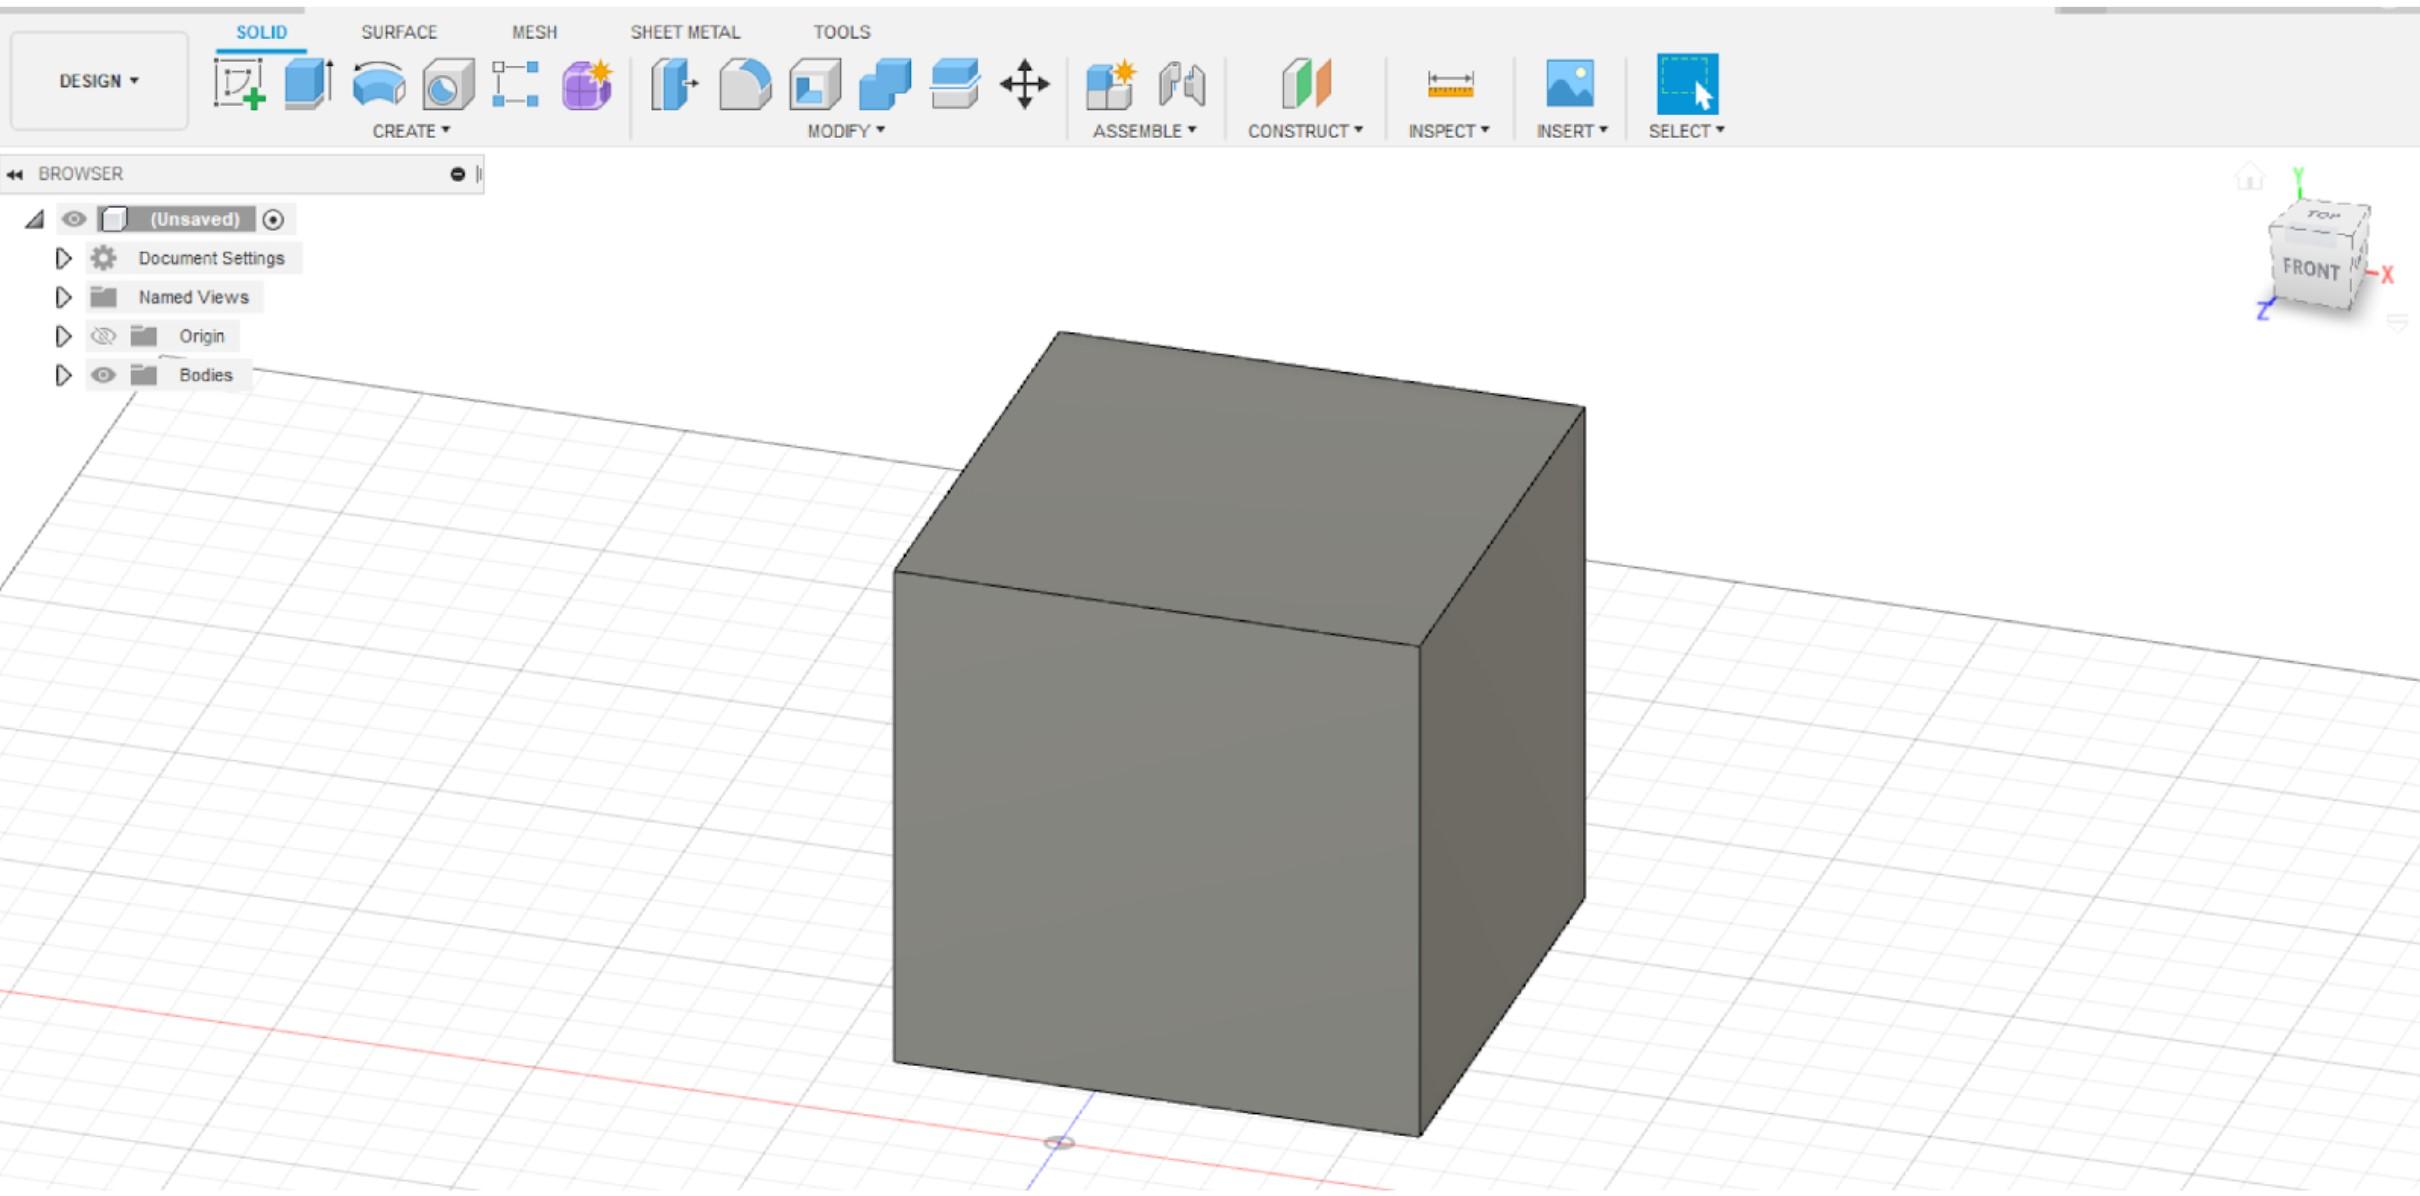Open the SELECT dropdown menu
The height and width of the screenshot is (1196, 2420).
point(1686,131)
